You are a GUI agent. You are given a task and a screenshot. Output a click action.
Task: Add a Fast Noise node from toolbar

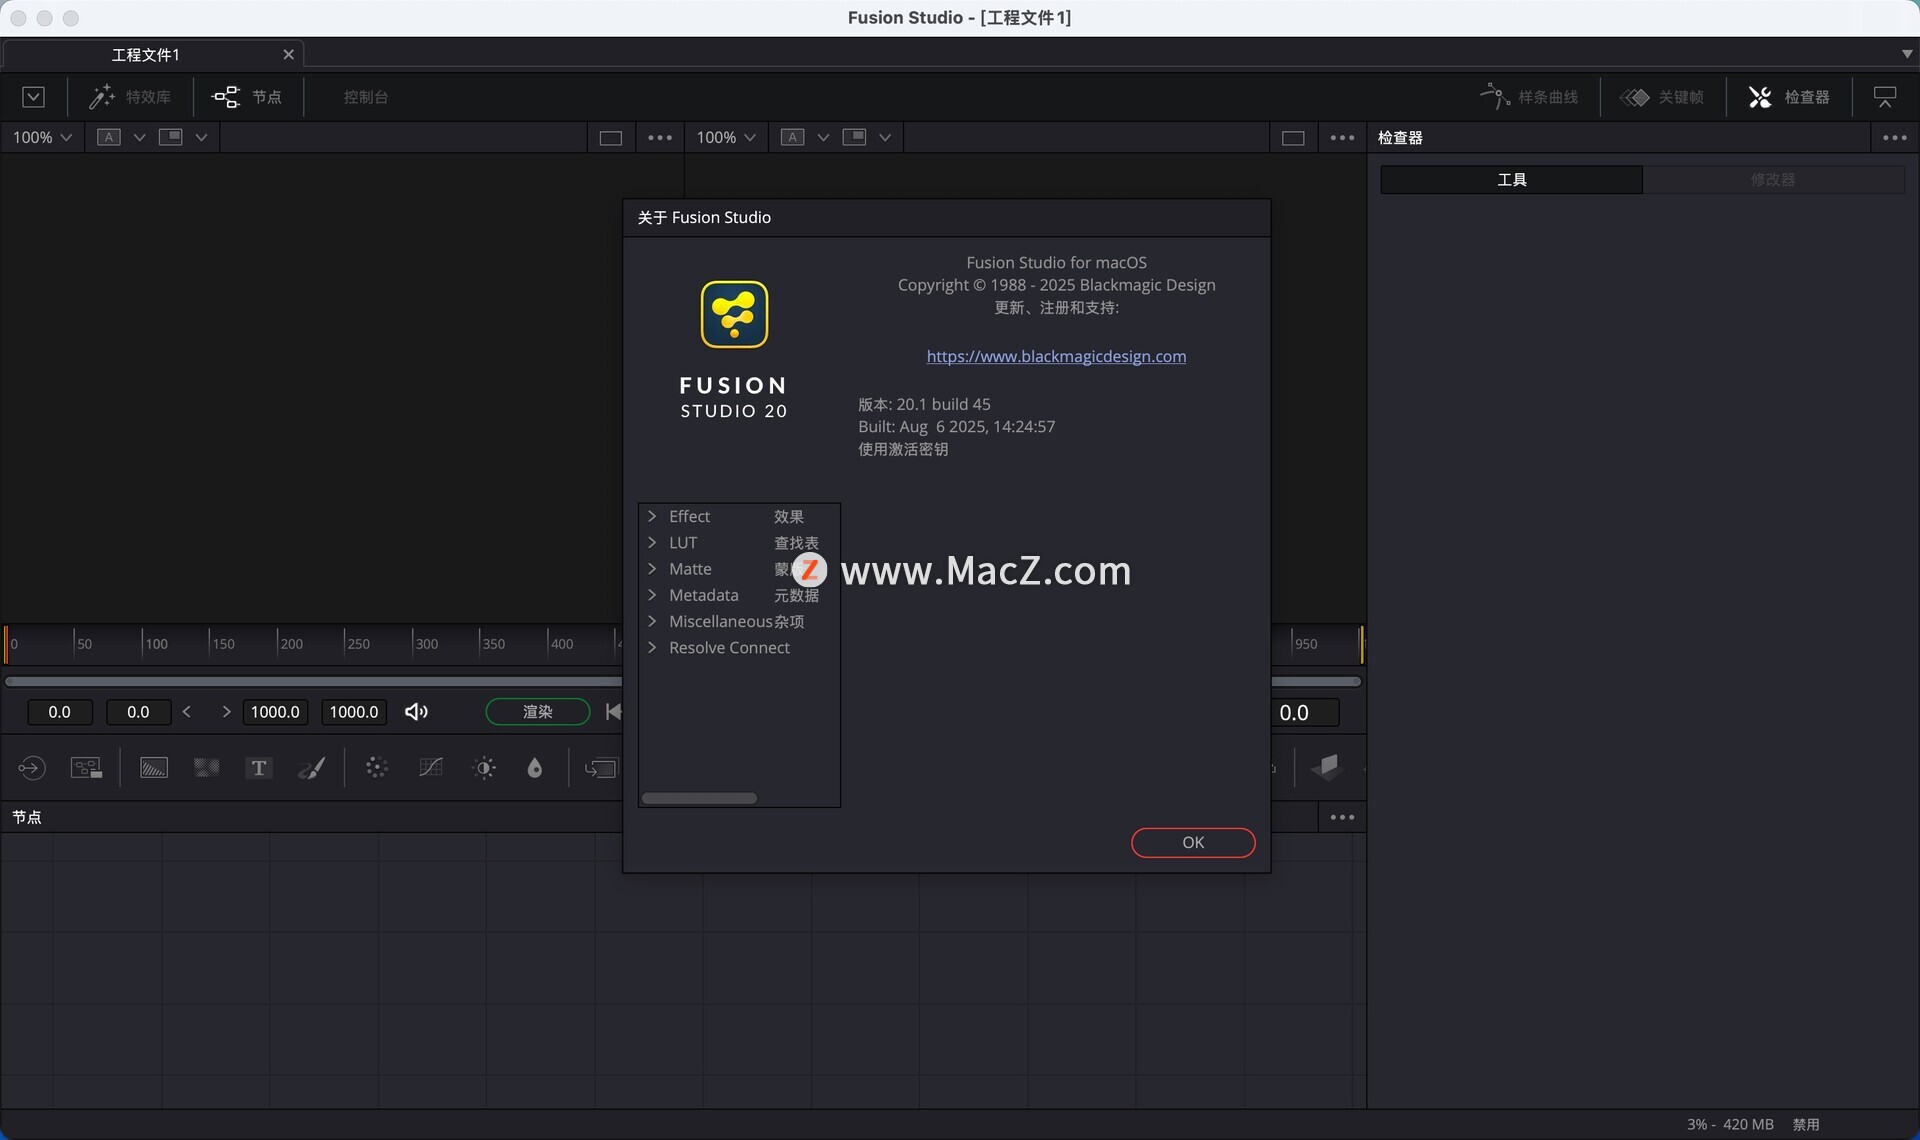pyautogui.click(x=207, y=768)
